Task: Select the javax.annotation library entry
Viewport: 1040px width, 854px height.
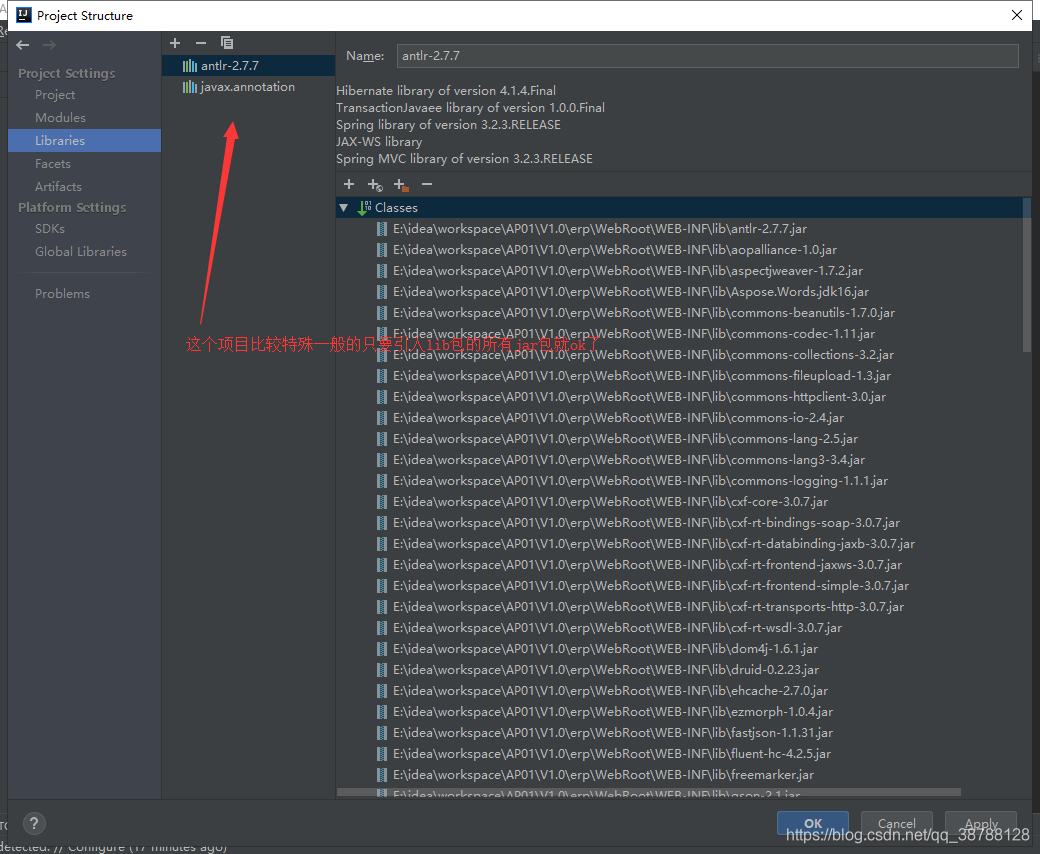Action: coord(248,87)
